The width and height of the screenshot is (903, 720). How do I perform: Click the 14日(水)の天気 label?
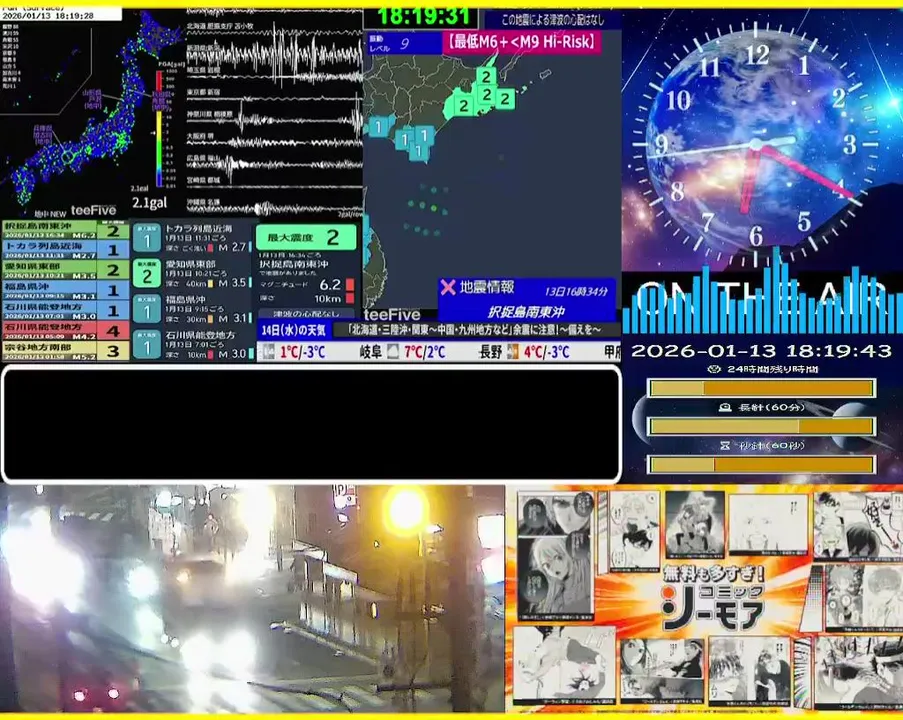pos(293,330)
